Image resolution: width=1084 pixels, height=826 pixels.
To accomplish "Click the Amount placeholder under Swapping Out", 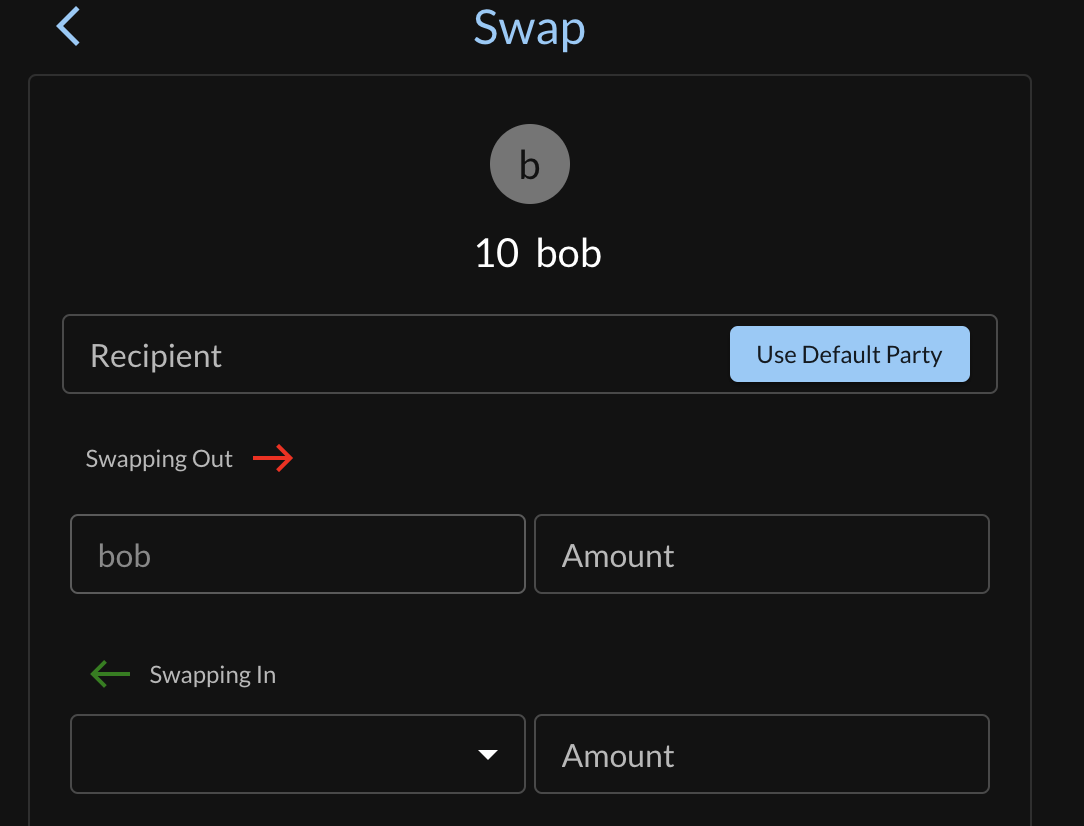I will [618, 556].
